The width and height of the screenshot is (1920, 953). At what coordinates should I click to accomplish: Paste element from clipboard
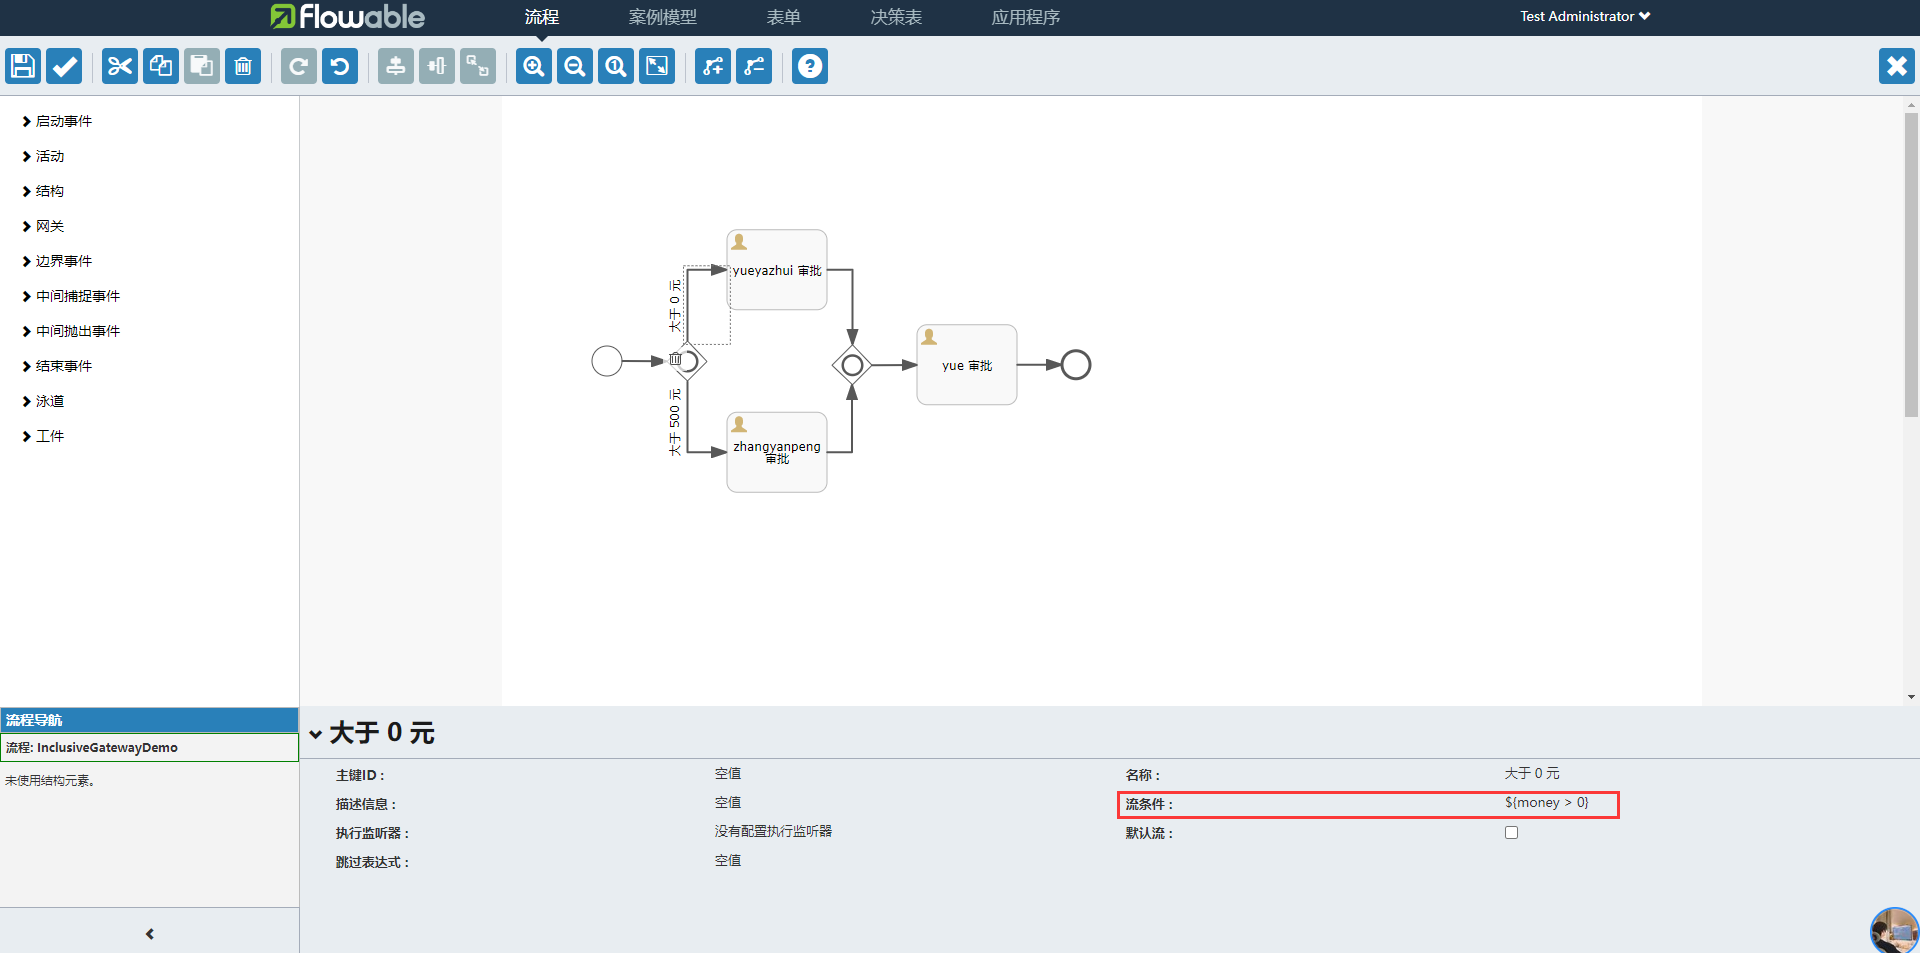tap(202, 67)
